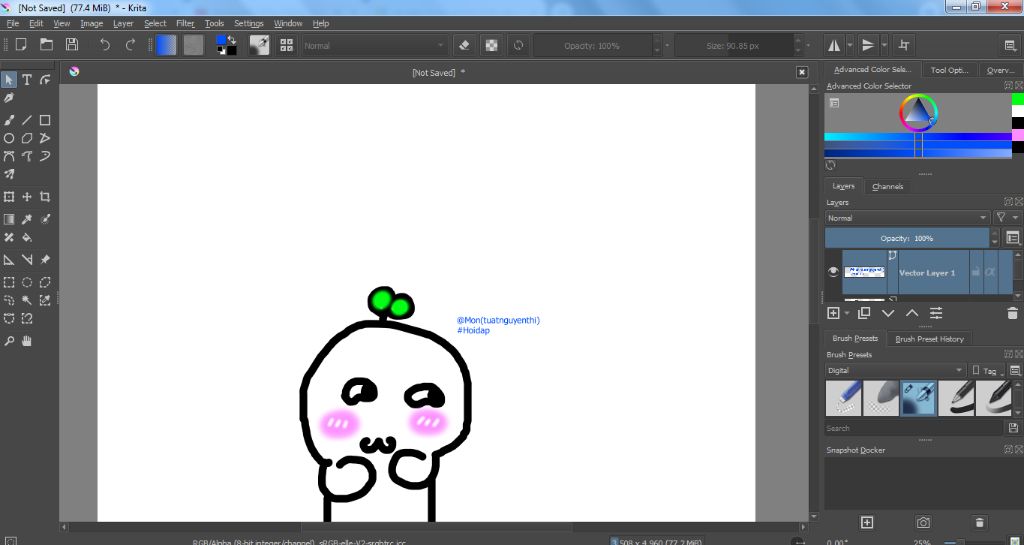Select the Multibrush tool
Screen dimensions: 1024x545
[x=8, y=174]
